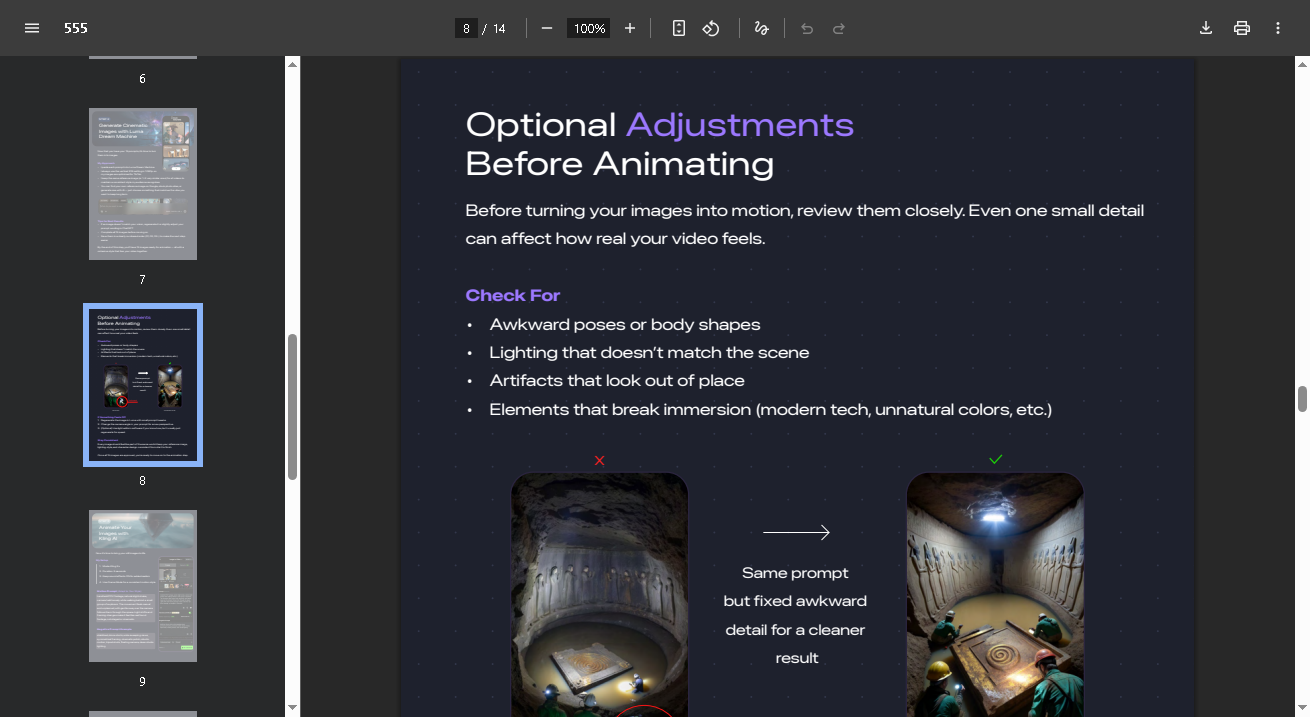Image resolution: width=1310 pixels, height=717 pixels.
Task: Click the page number input field
Action: pos(466,28)
